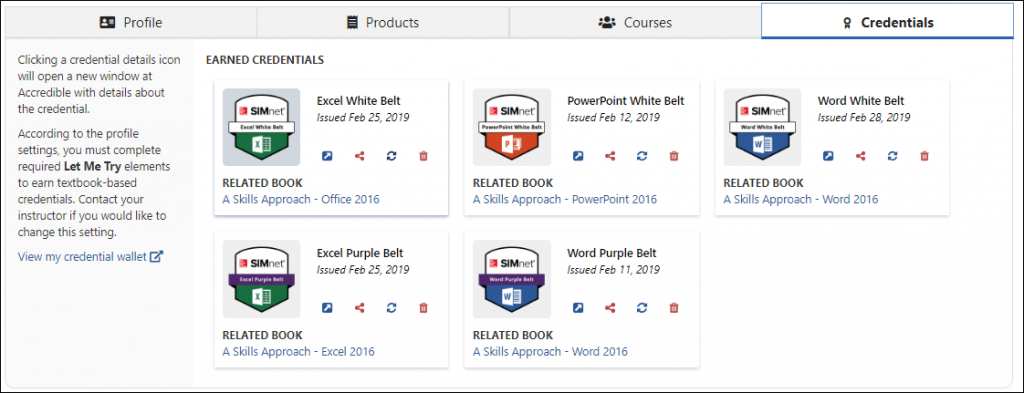Delete the Word White Belt credential
1024x393 pixels.
pyautogui.click(x=924, y=156)
